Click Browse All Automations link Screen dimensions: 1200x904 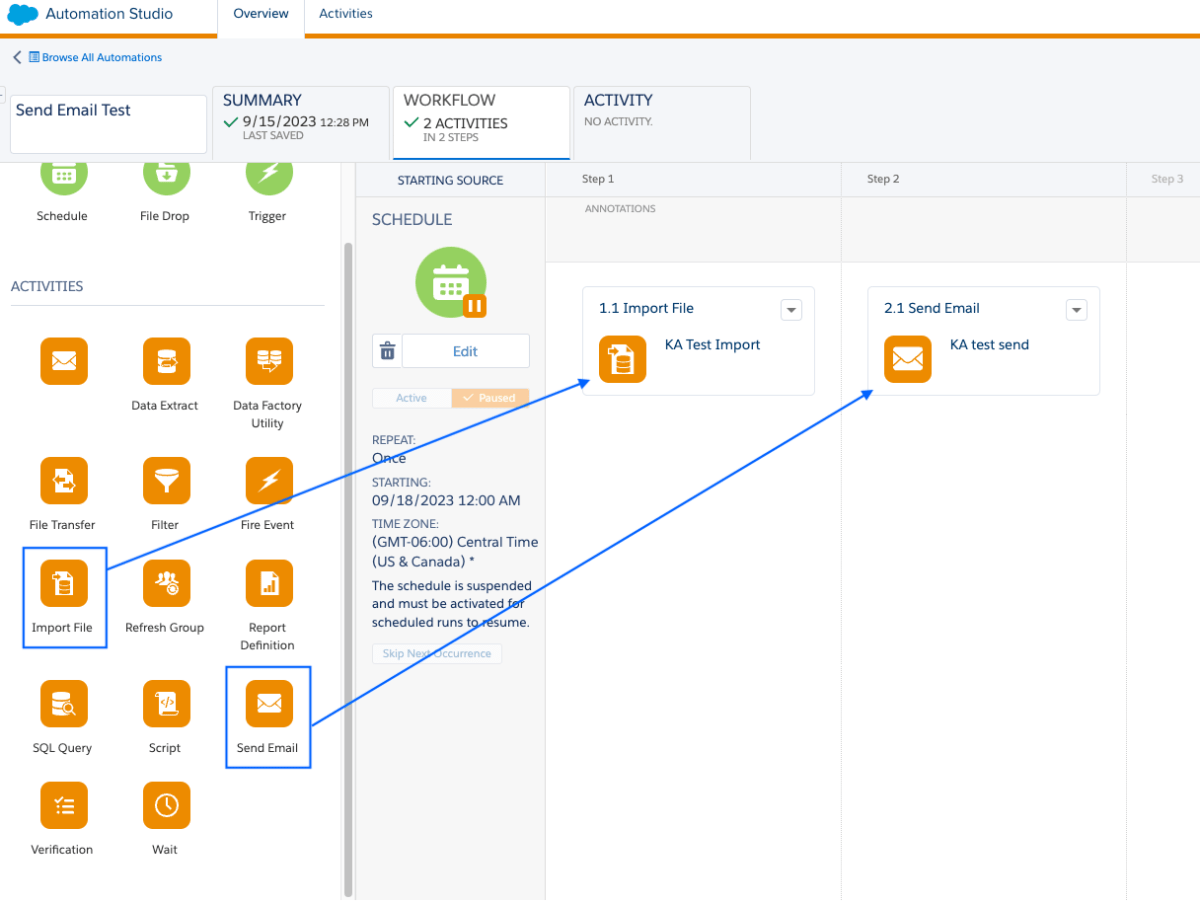point(102,57)
